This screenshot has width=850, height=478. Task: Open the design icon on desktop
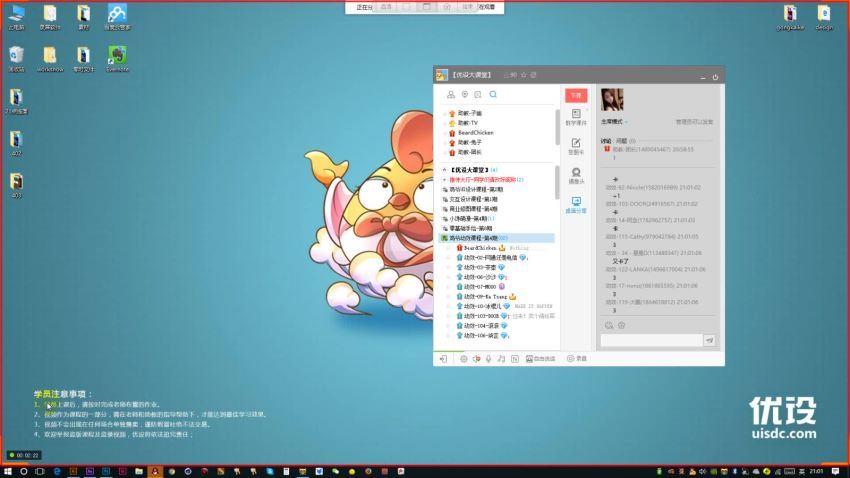(824, 17)
